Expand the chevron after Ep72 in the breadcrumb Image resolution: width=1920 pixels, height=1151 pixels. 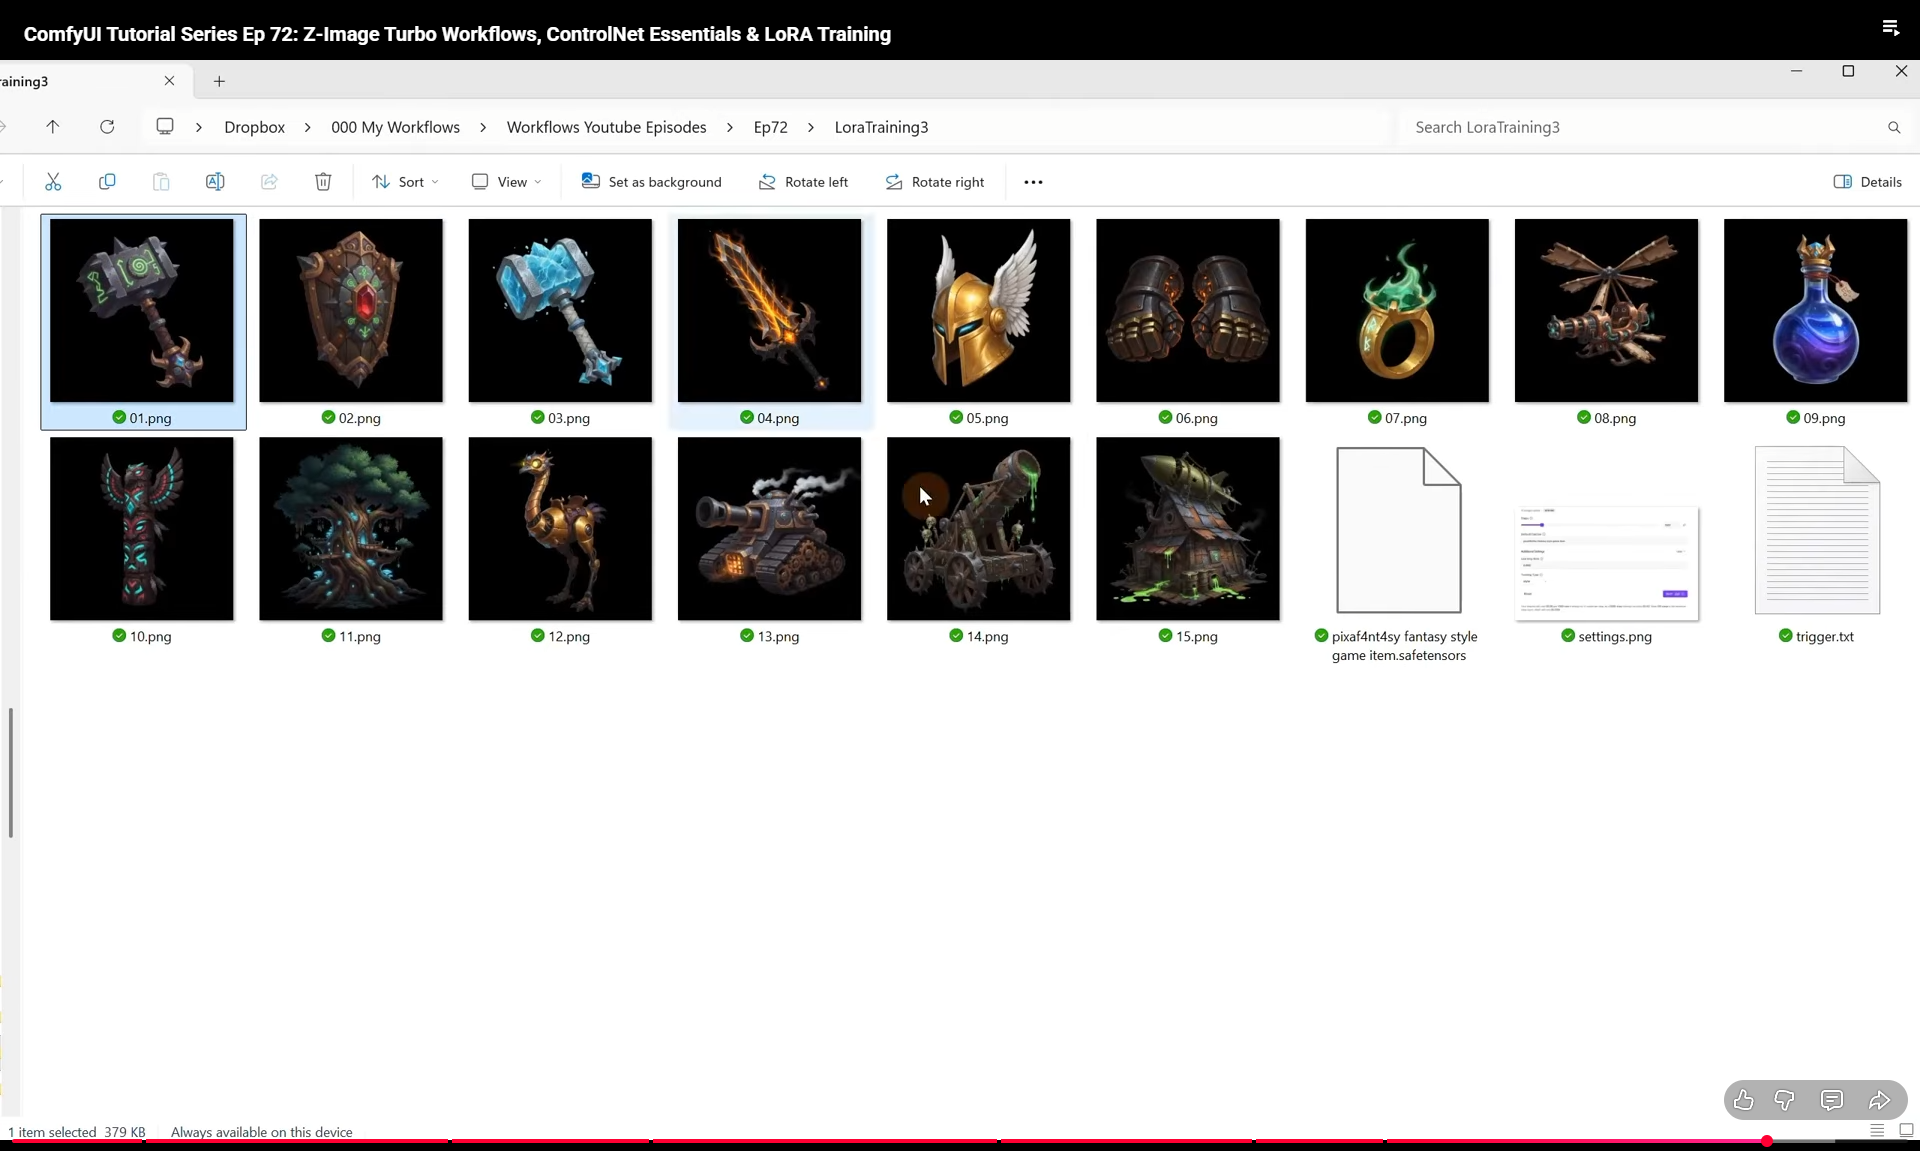pos(811,127)
